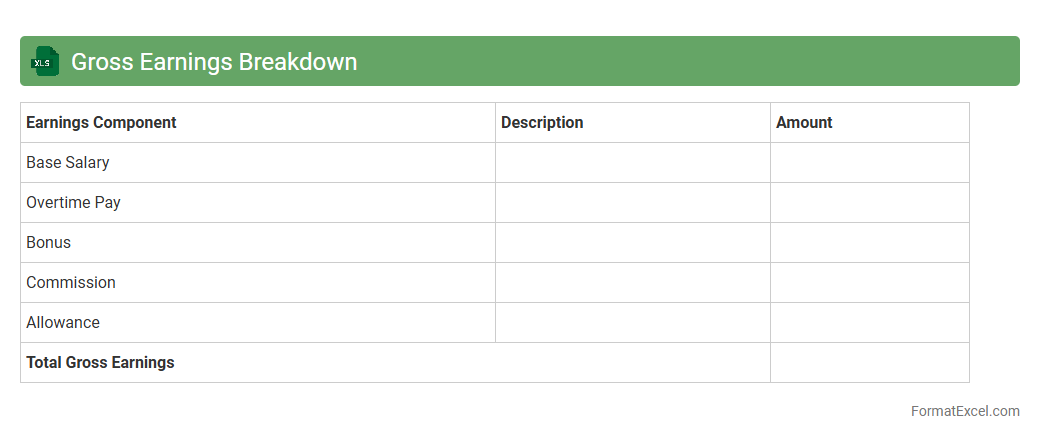Click the Gross Earnings Breakdown title

coord(214,62)
